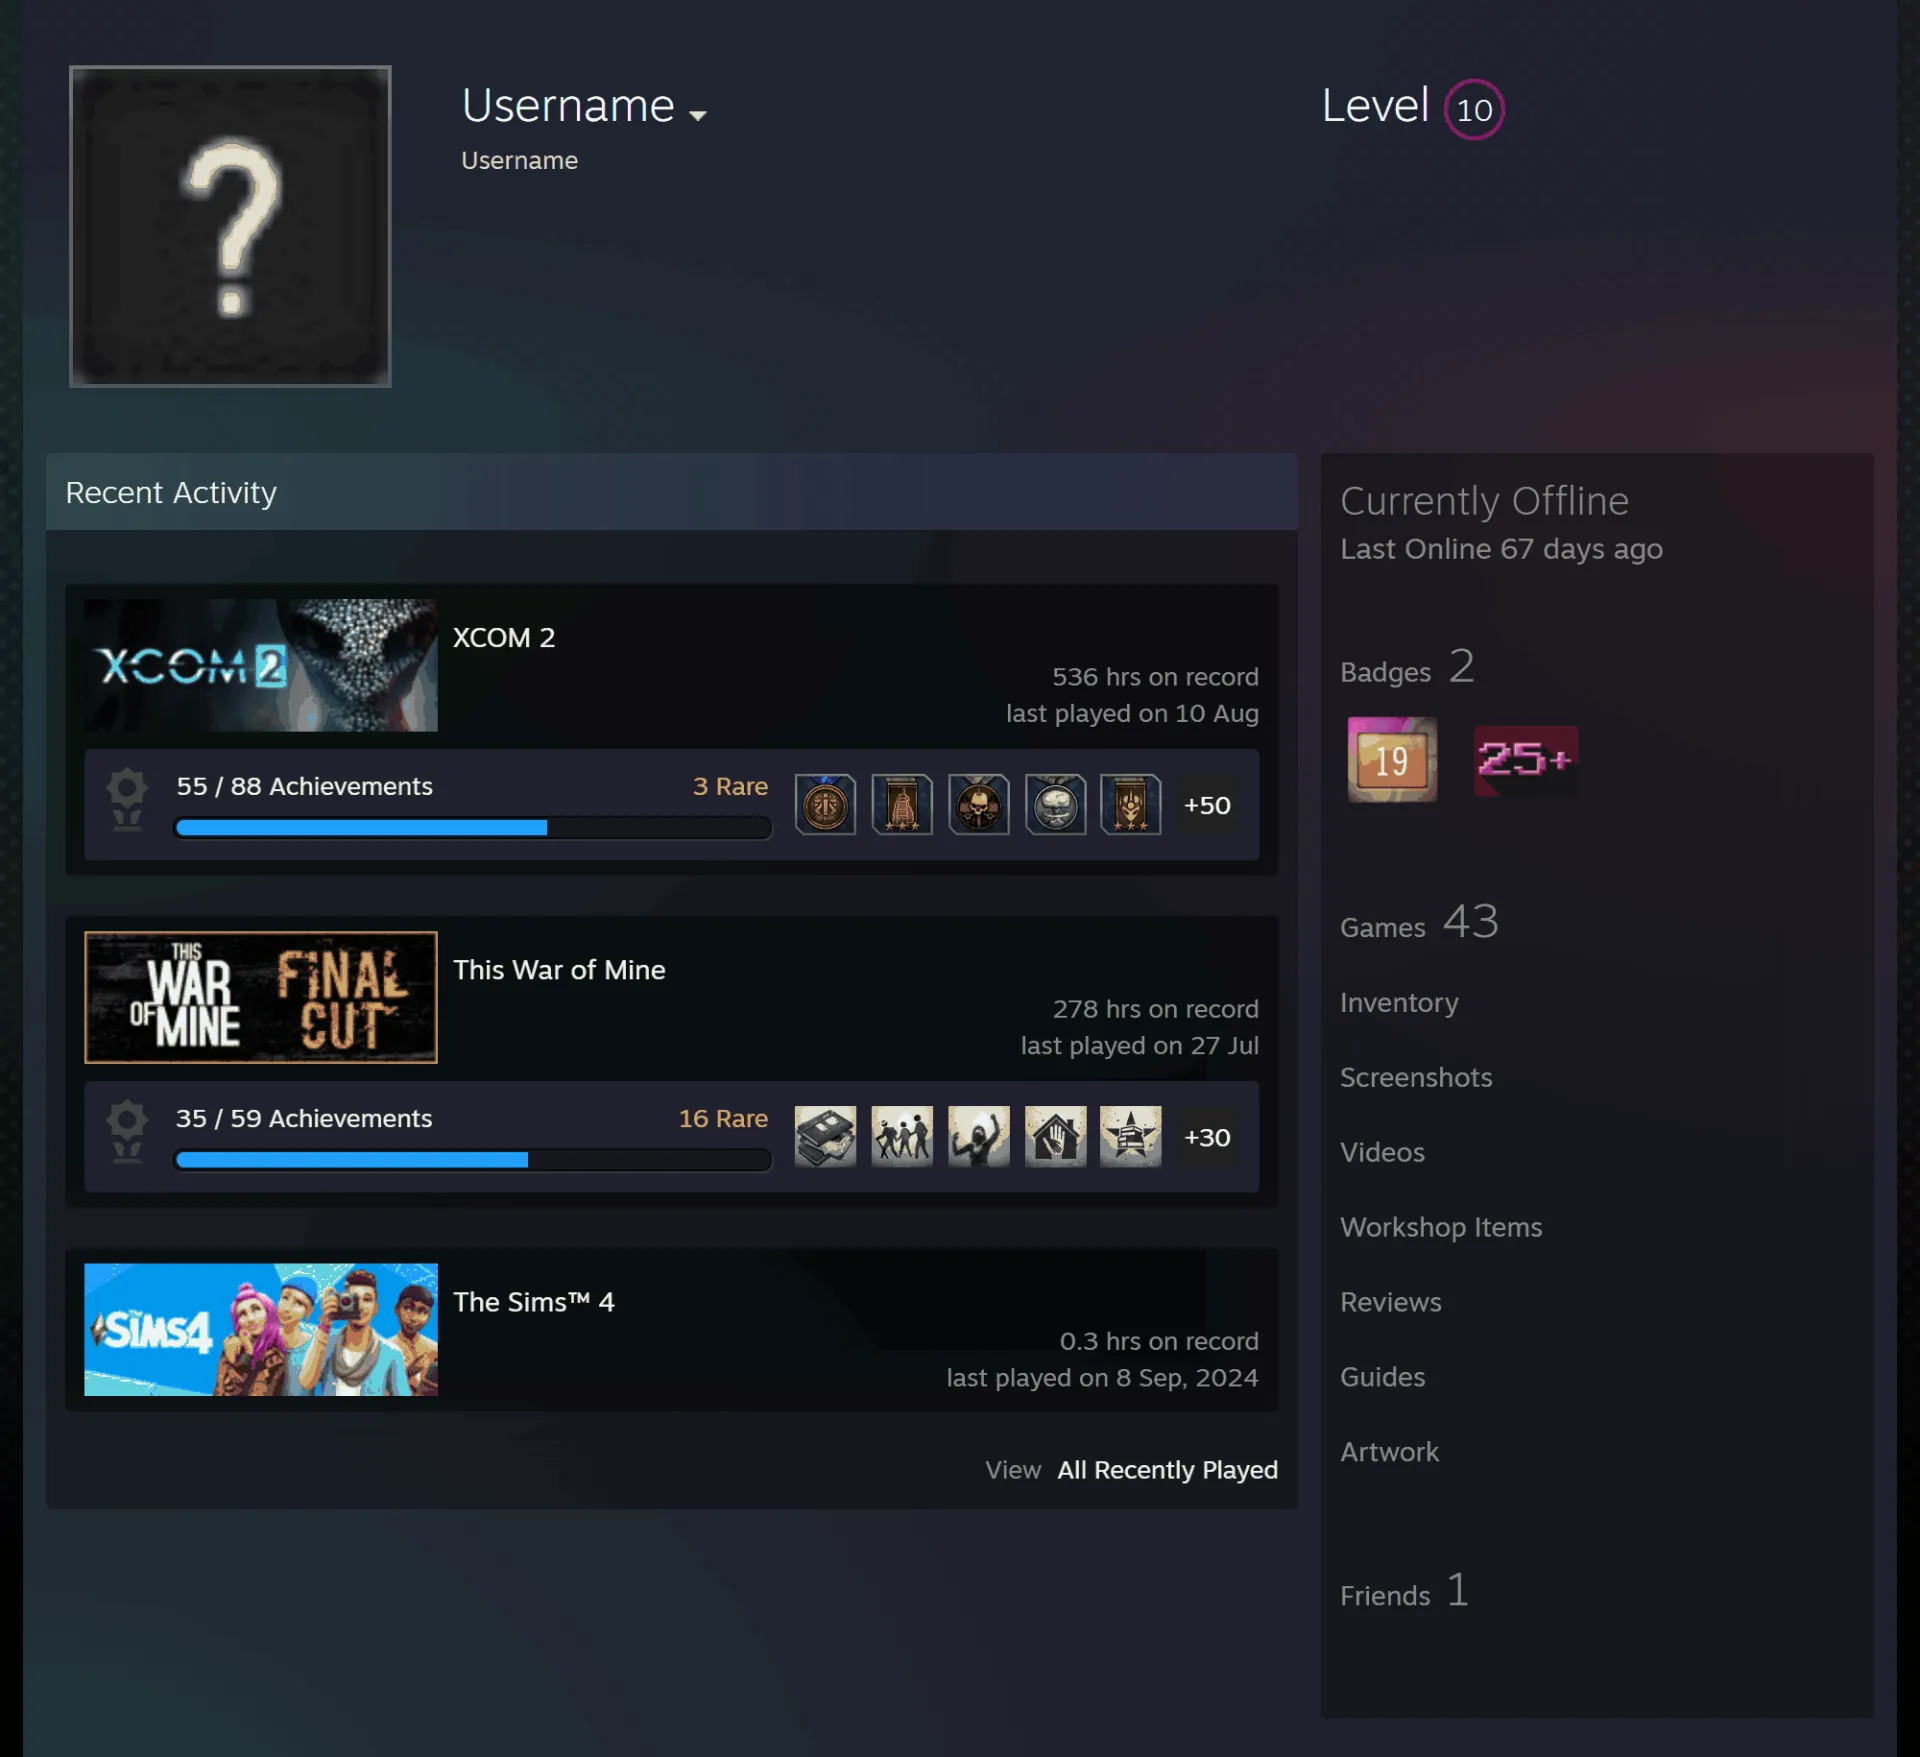This screenshot has height=1757, width=1920.
Task: View second XCOM 2 banner achievement icon
Action: coord(902,804)
